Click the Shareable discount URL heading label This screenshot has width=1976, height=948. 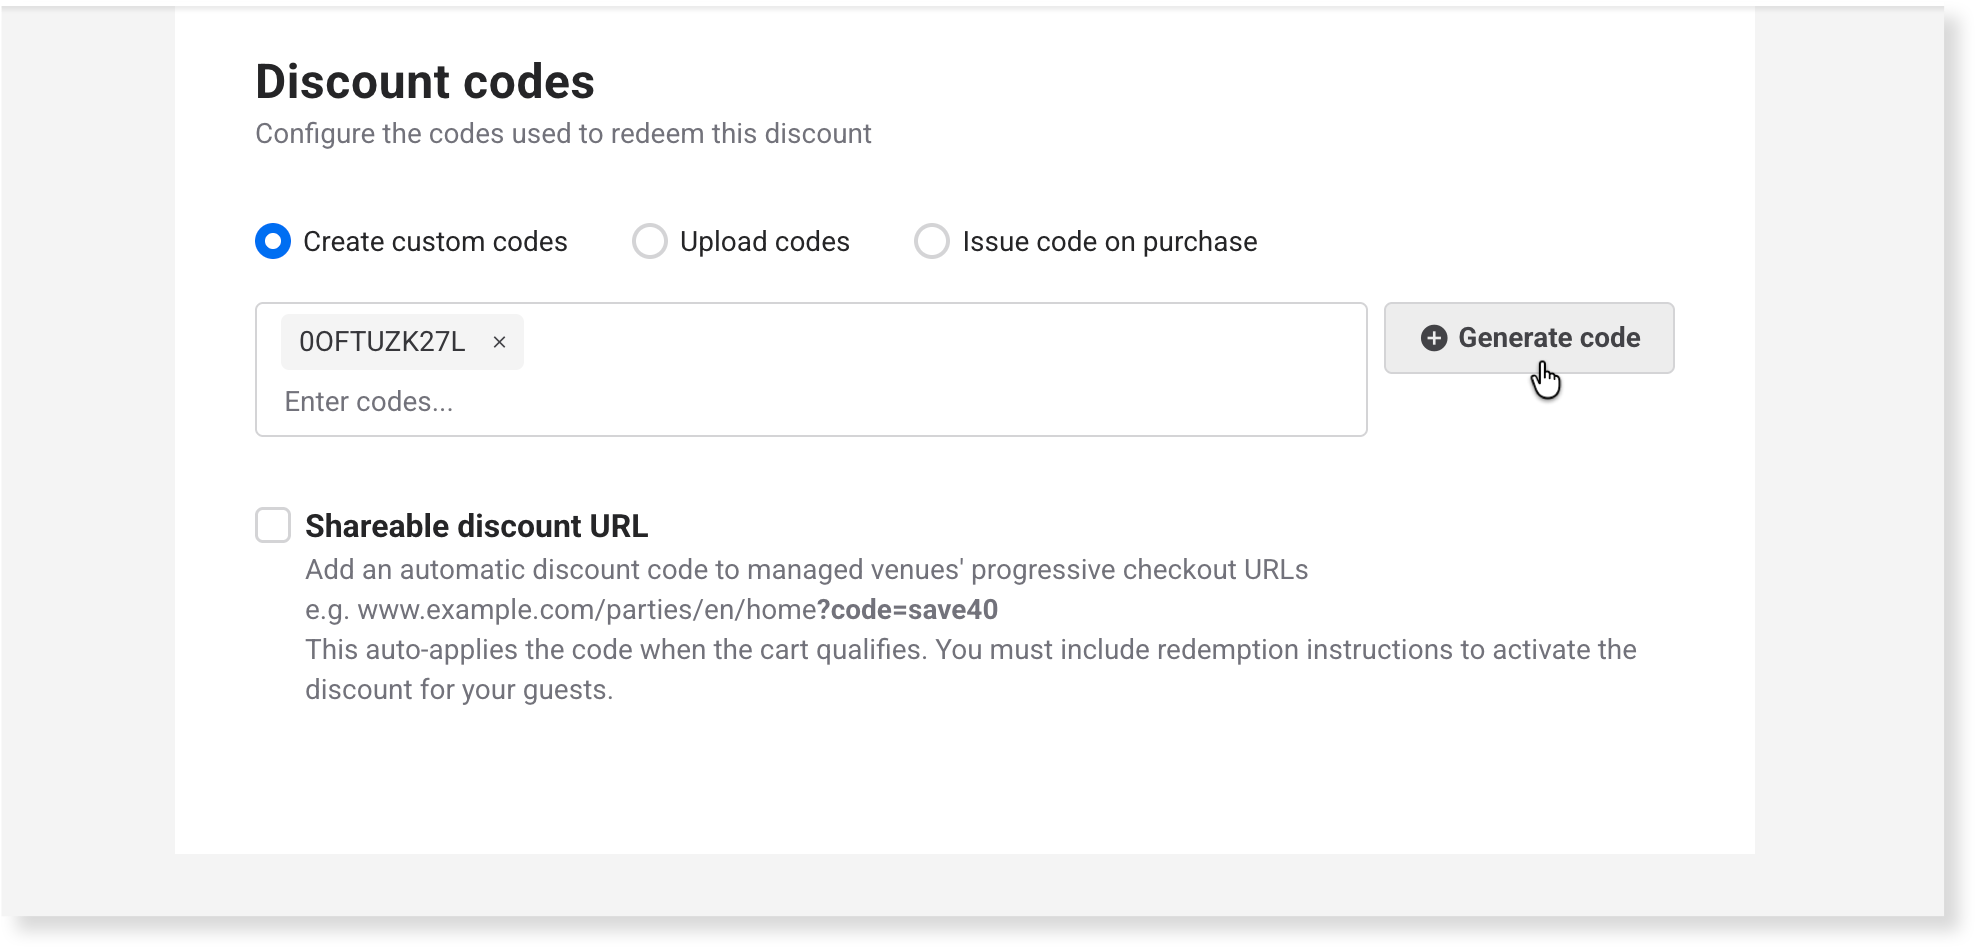pyautogui.click(x=477, y=526)
